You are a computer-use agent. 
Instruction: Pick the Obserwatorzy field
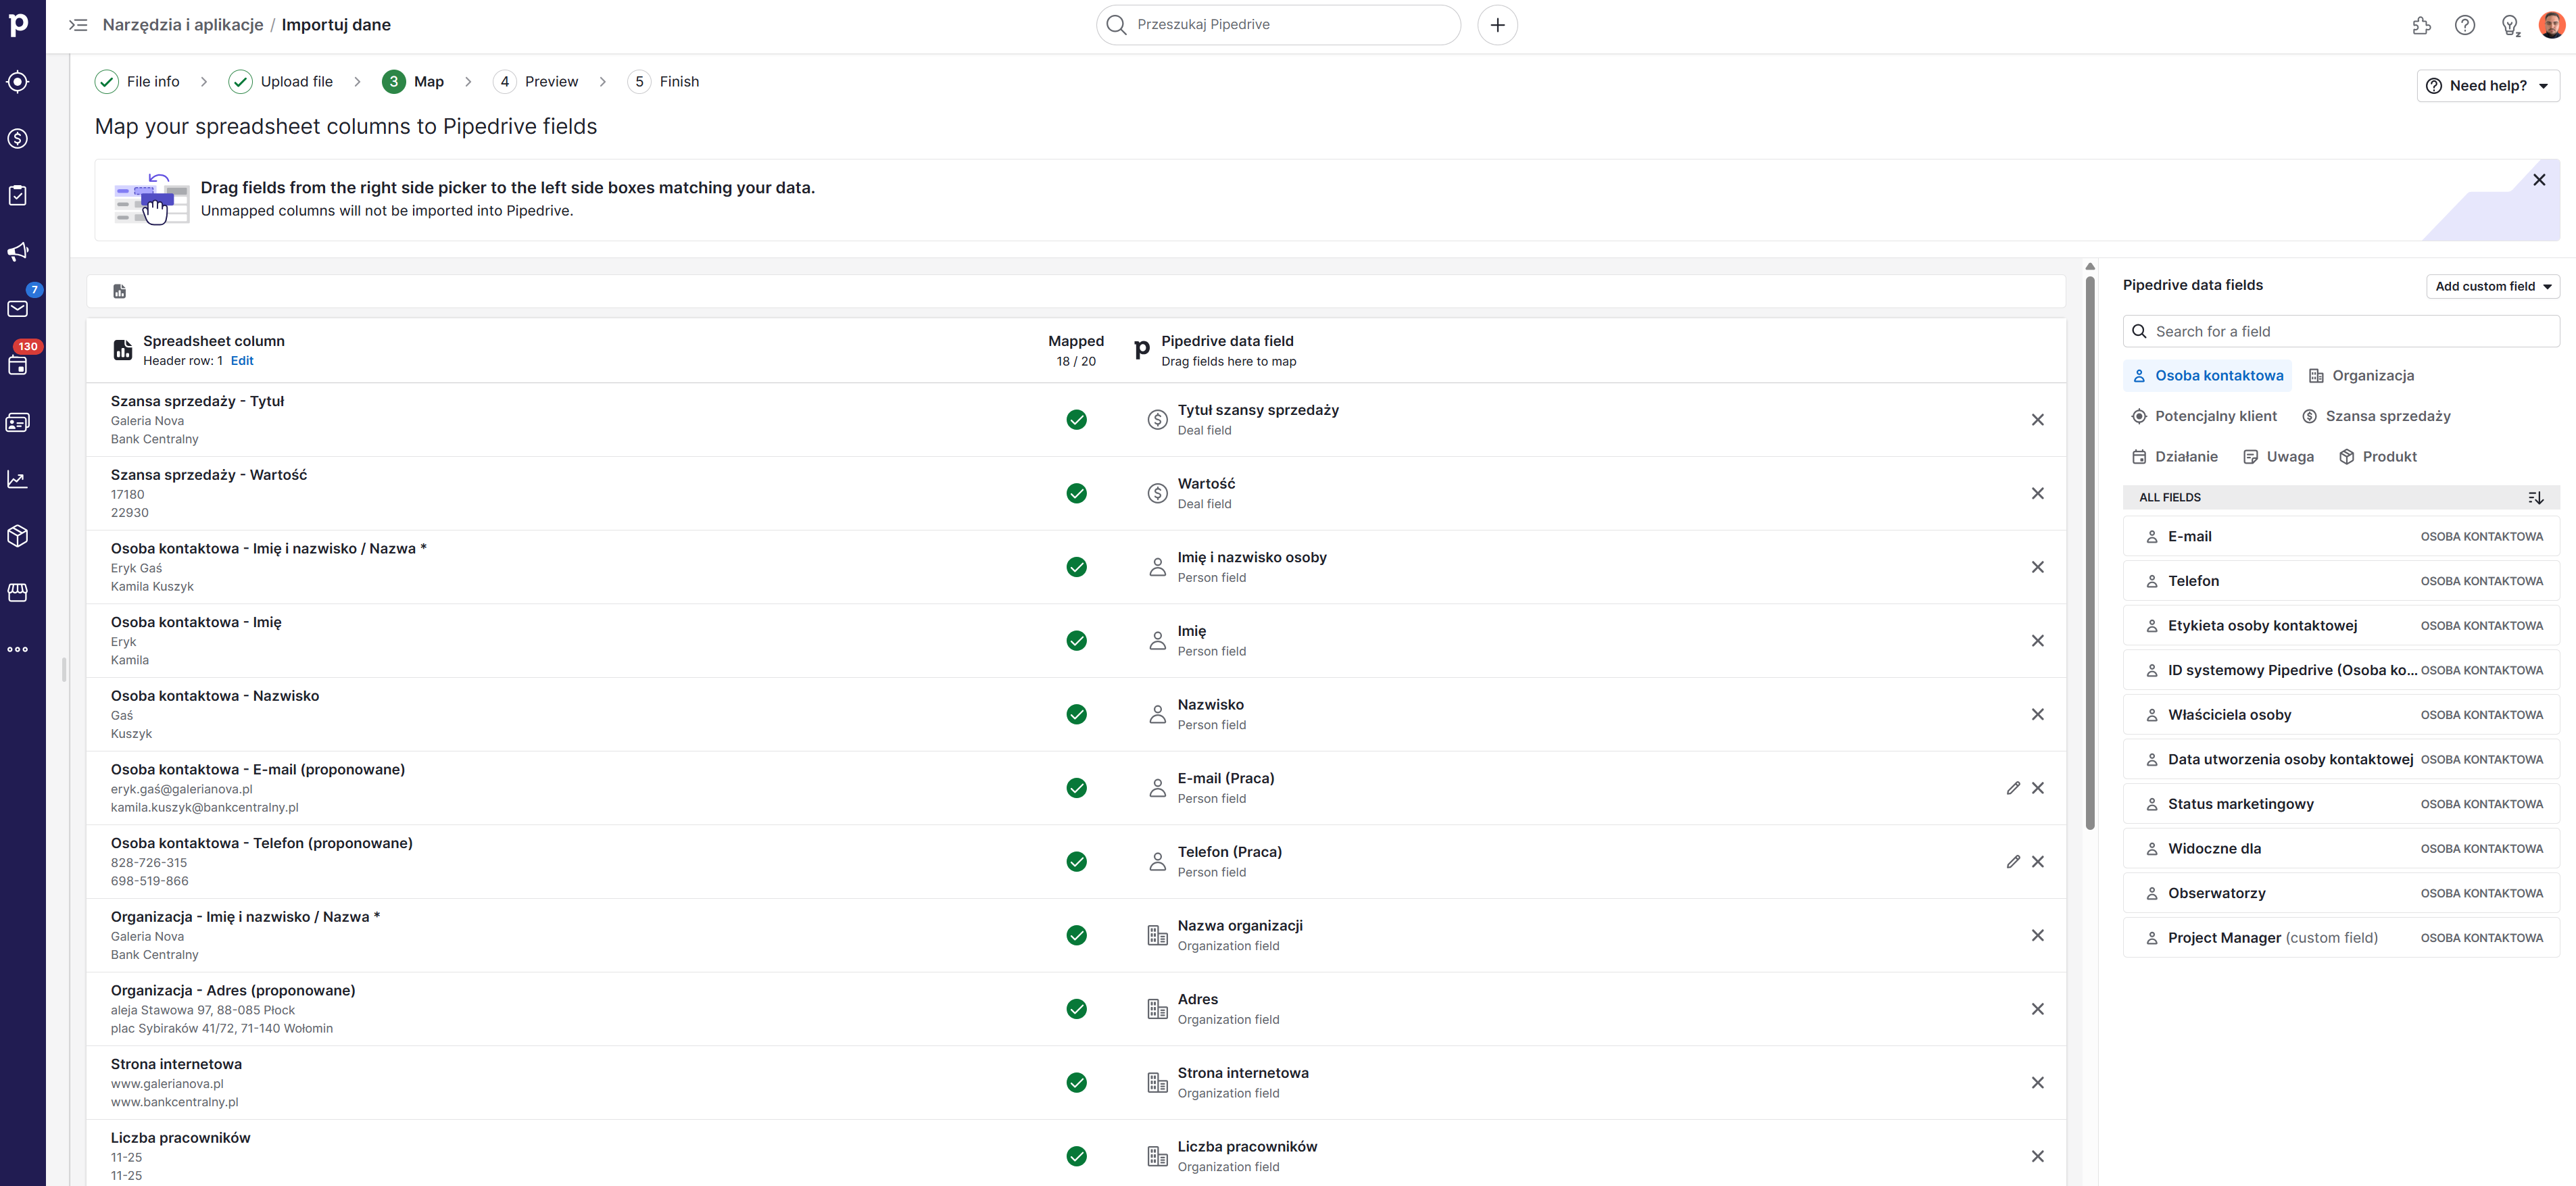(2341, 893)
